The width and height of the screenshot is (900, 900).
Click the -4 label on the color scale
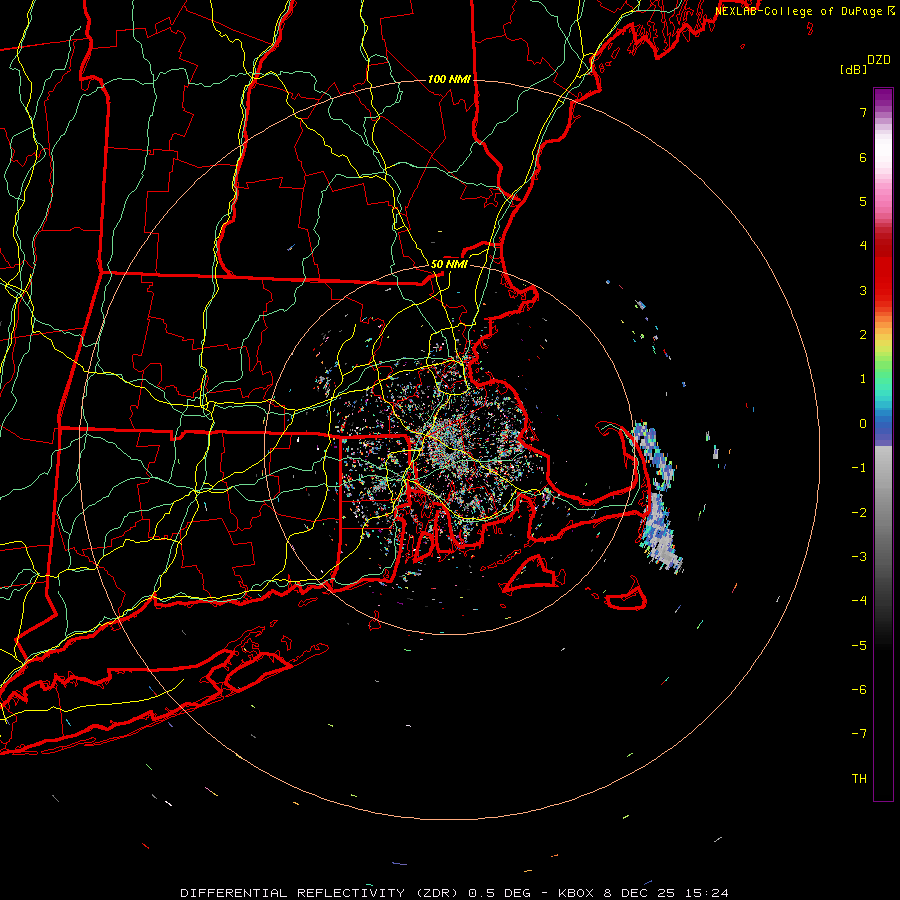pos(859,601)
